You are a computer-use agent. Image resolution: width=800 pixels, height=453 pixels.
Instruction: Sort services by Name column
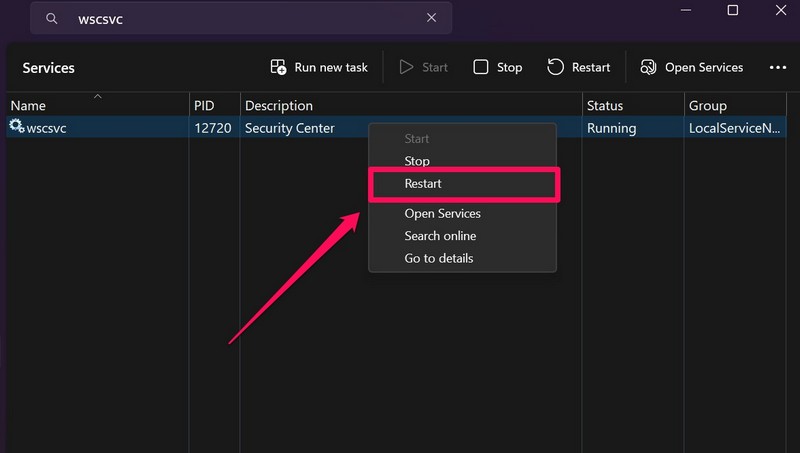coord(28,106)
